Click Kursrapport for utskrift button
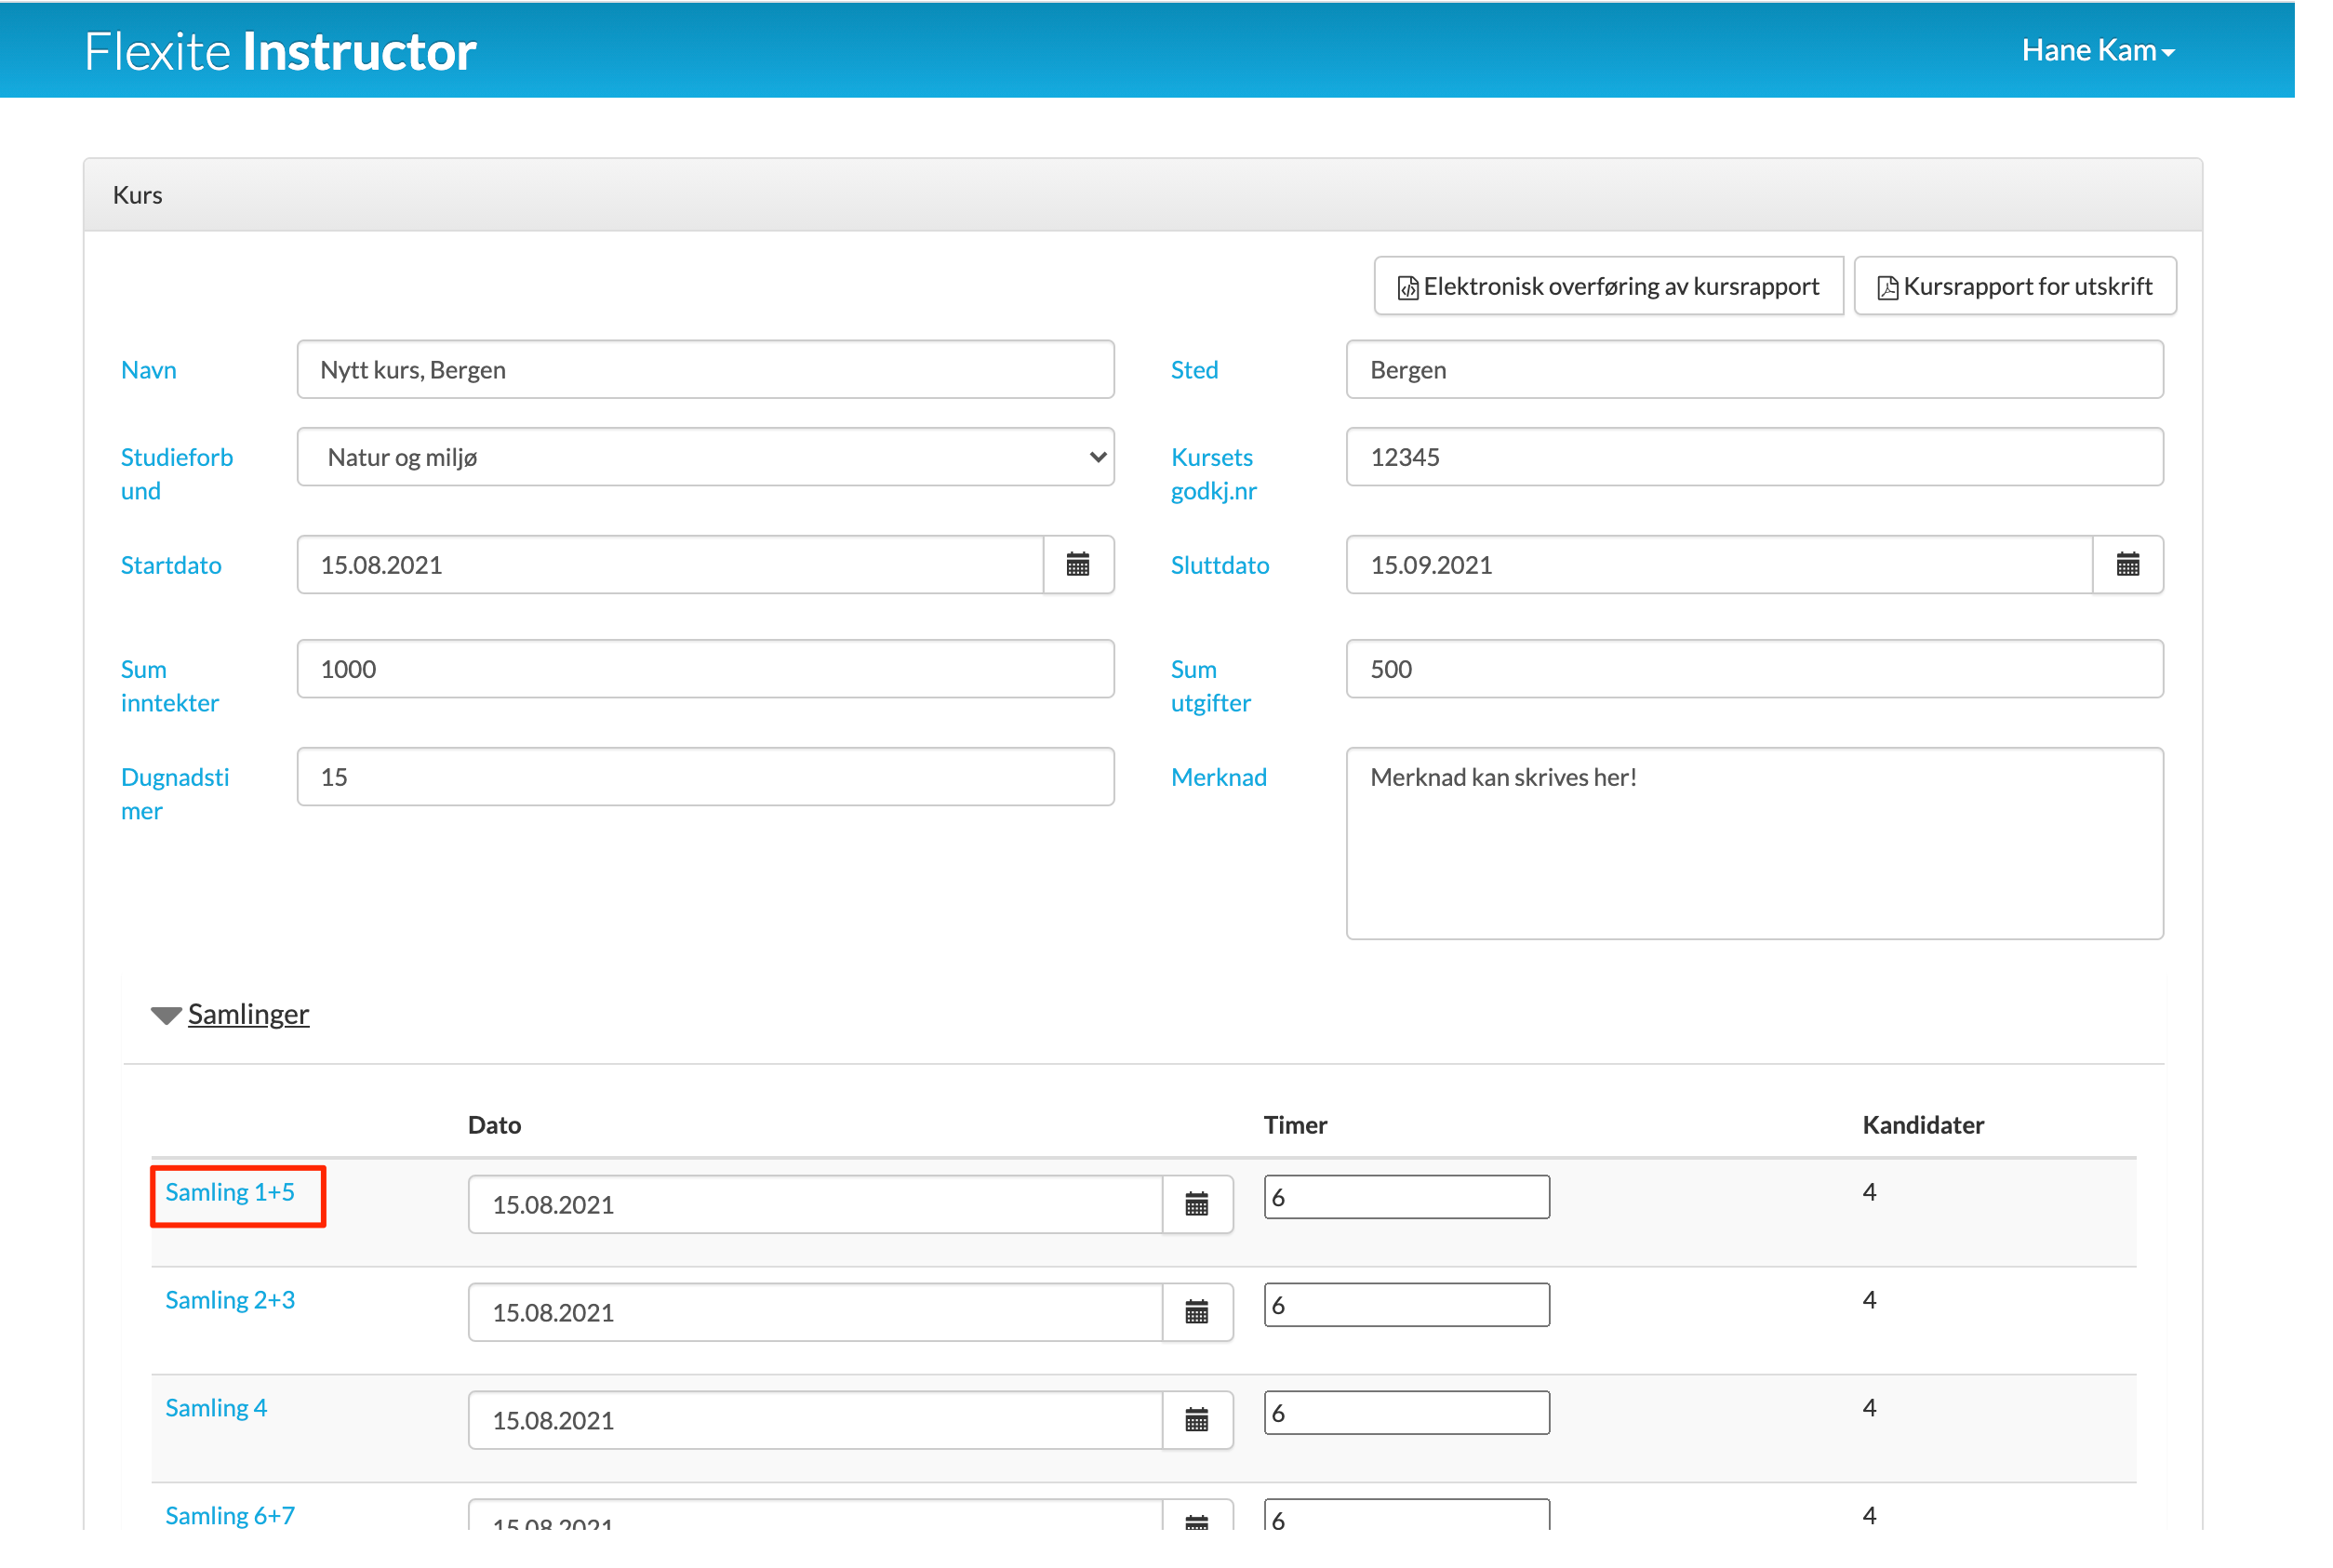 (x=2014, y=287)
